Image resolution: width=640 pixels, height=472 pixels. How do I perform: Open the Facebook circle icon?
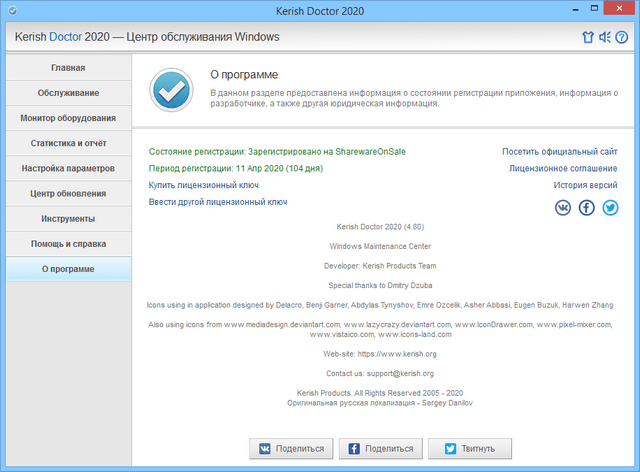[x=587, y=208]
